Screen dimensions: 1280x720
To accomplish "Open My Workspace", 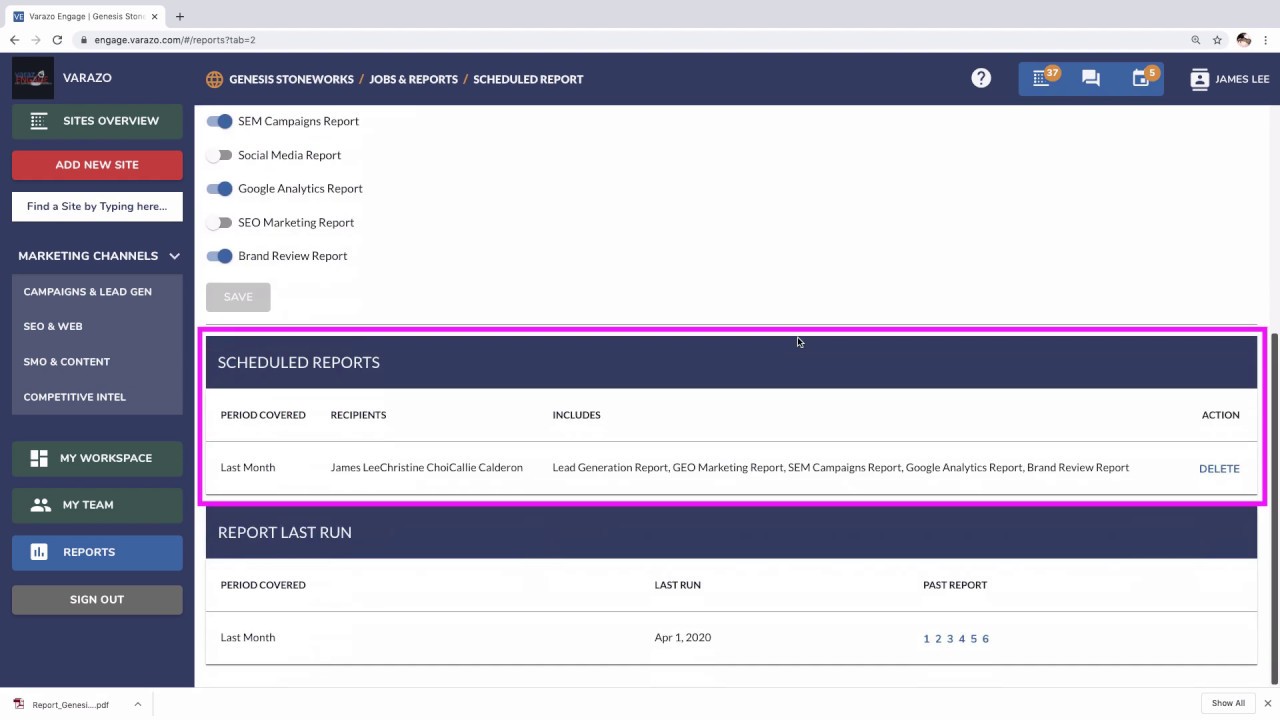I will pyautogui.click(x=97, y=458).
